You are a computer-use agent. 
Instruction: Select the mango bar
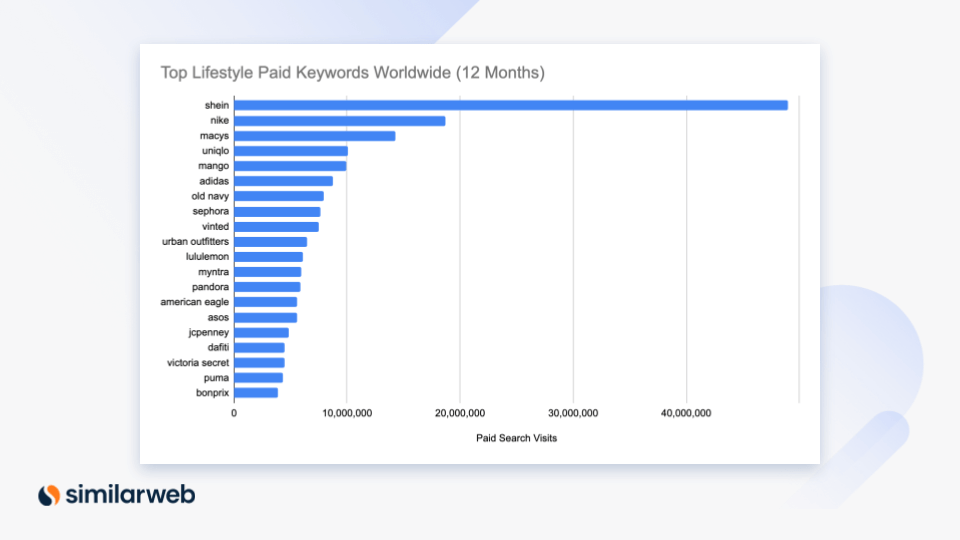pos(290,166)
